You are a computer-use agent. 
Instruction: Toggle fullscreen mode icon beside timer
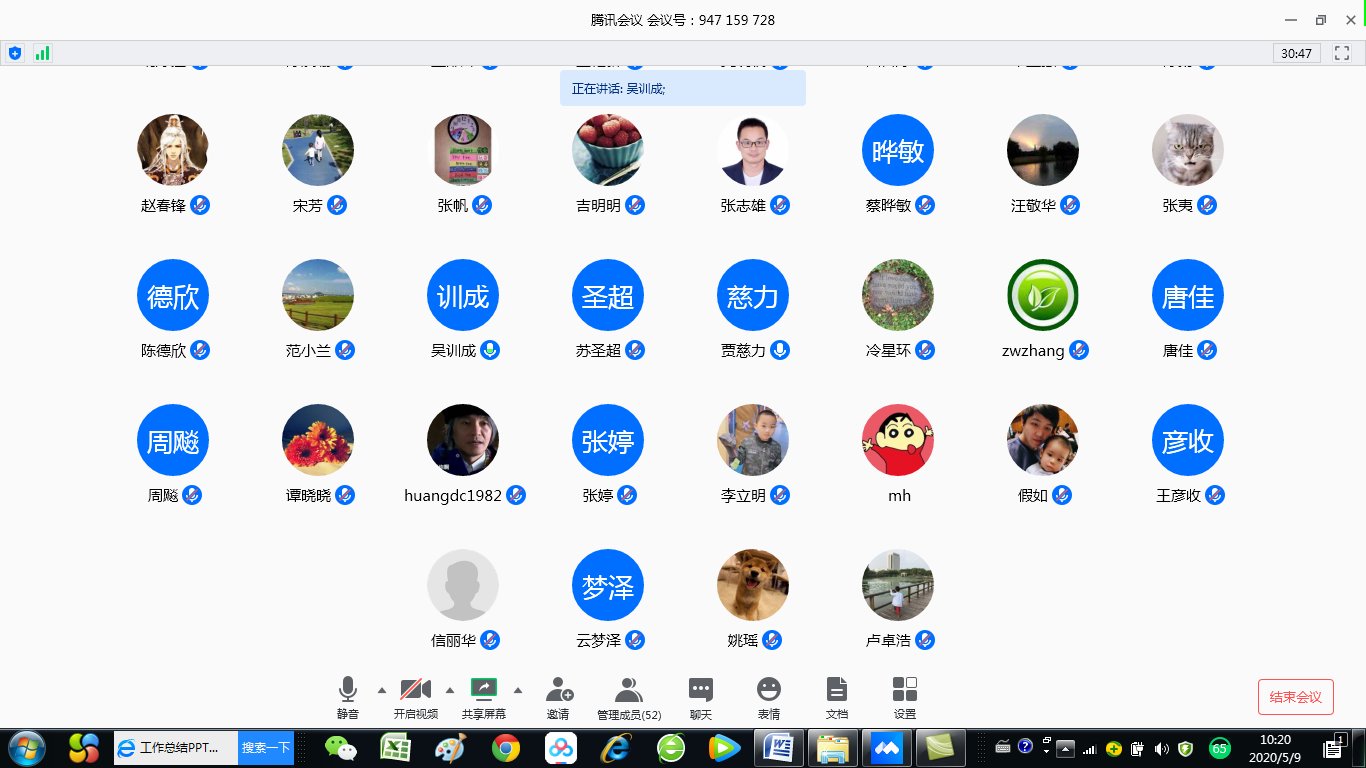[1342, 53]
